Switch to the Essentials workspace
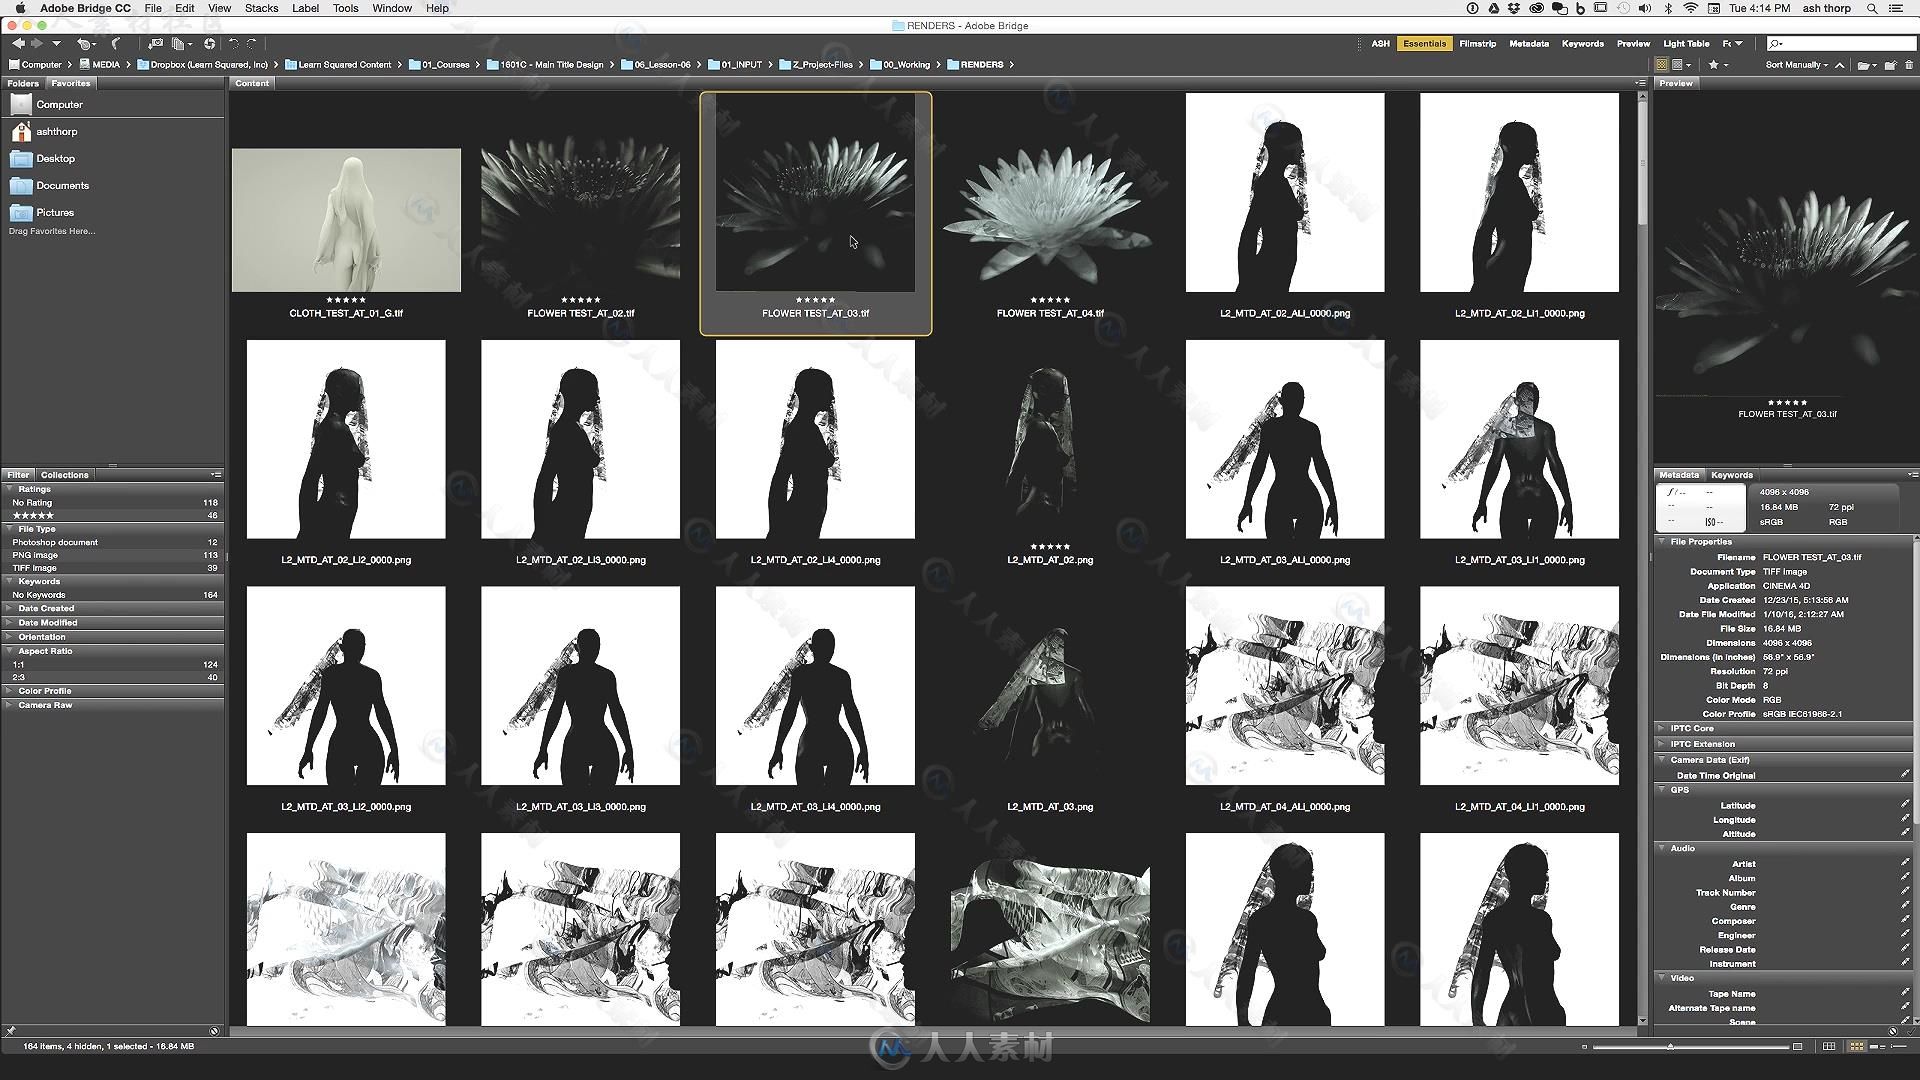Image resolution: width=1920 pixels, height=1080 pixels. pos(1424,44)
